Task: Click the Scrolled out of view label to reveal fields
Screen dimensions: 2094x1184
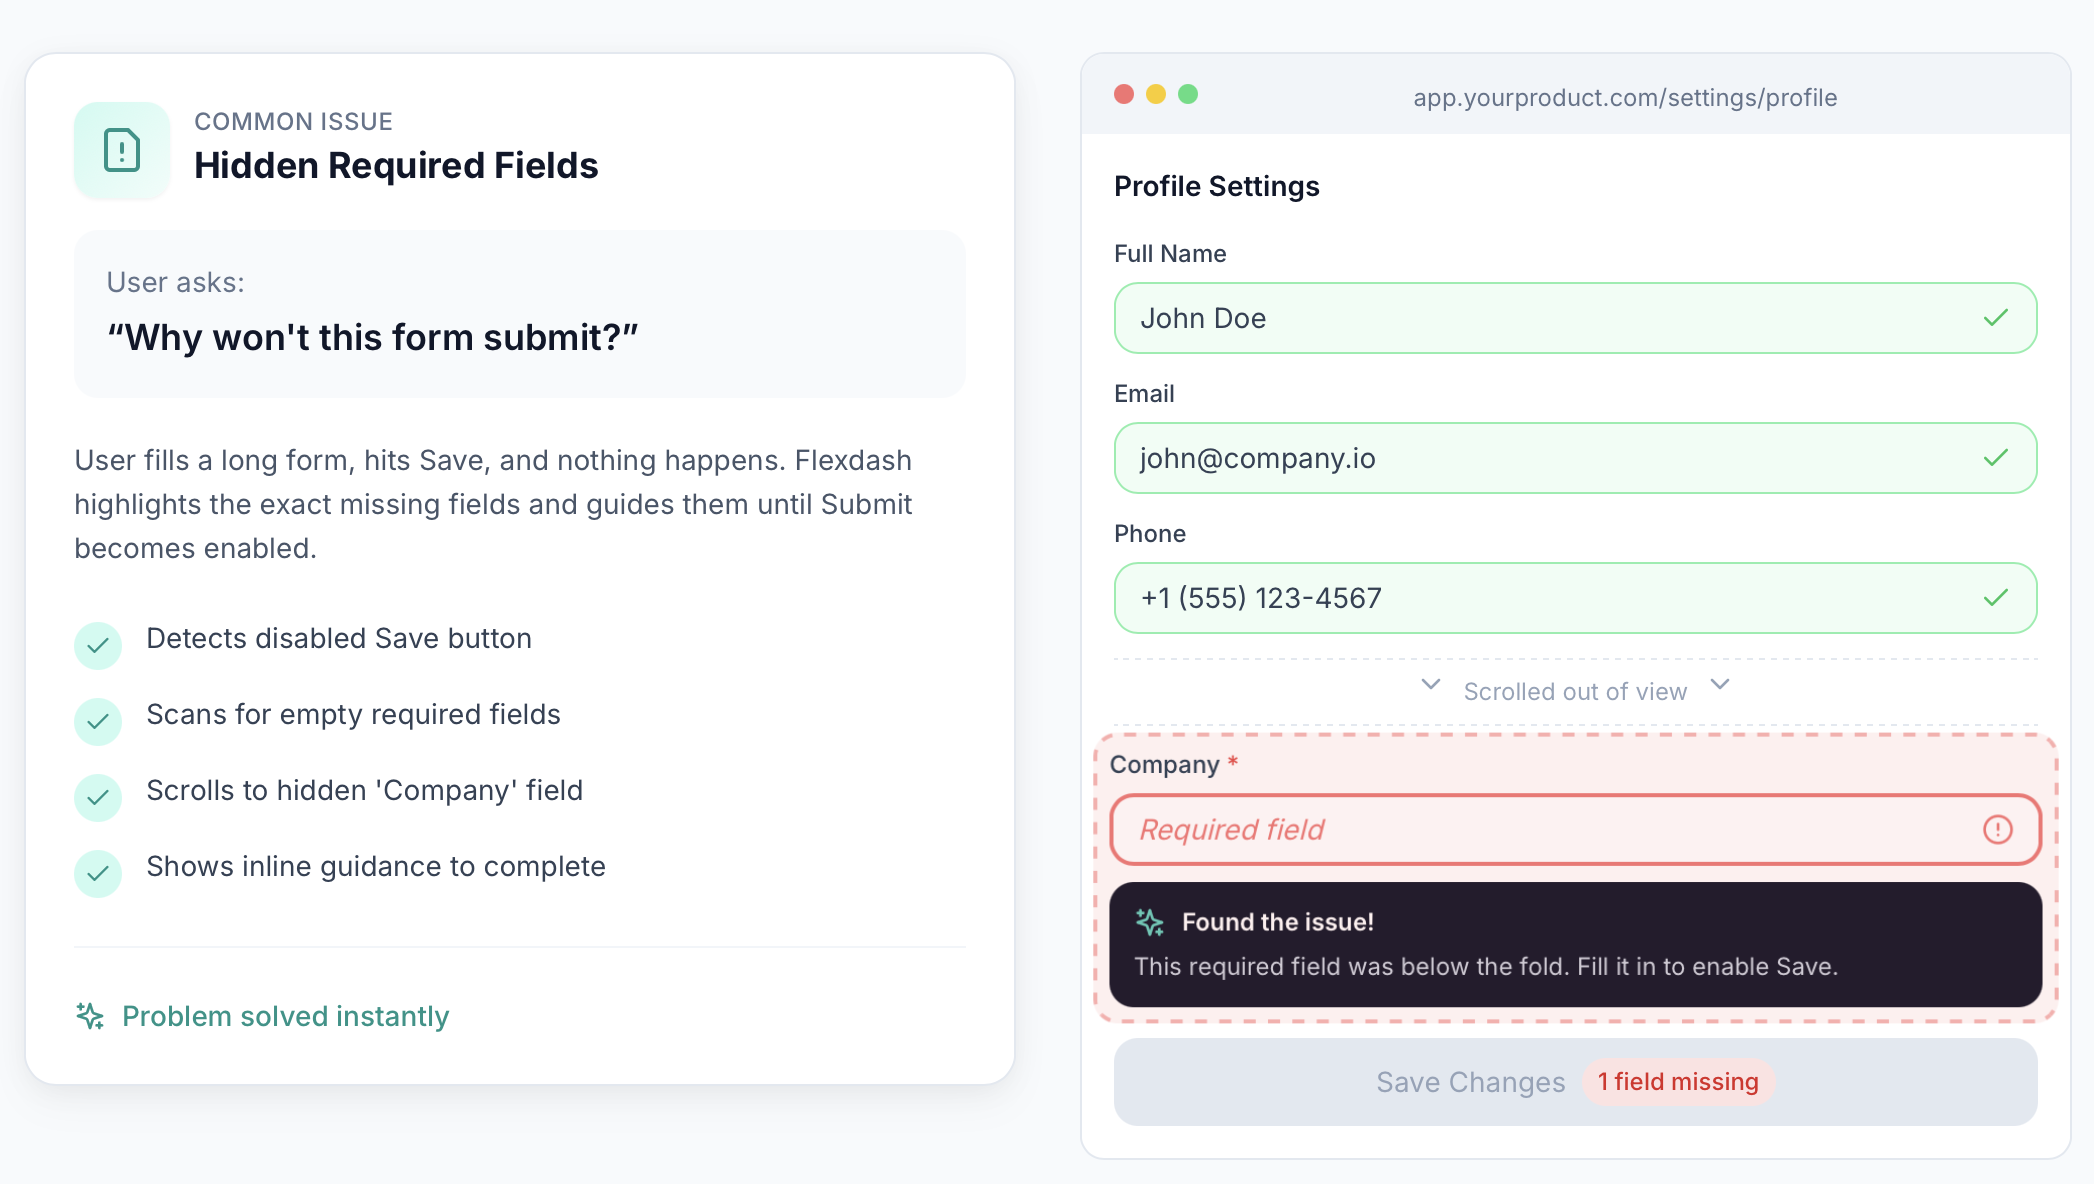Action: pyautogui.click(x=1574, y=690)
